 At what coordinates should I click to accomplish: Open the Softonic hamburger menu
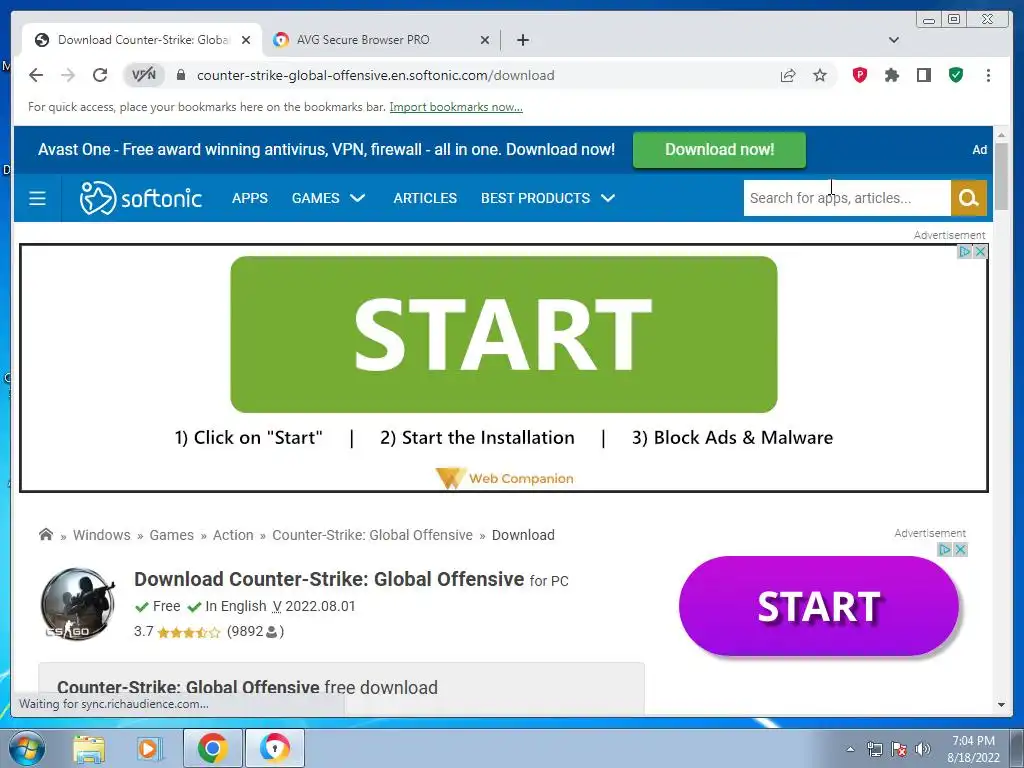point(37,198)
